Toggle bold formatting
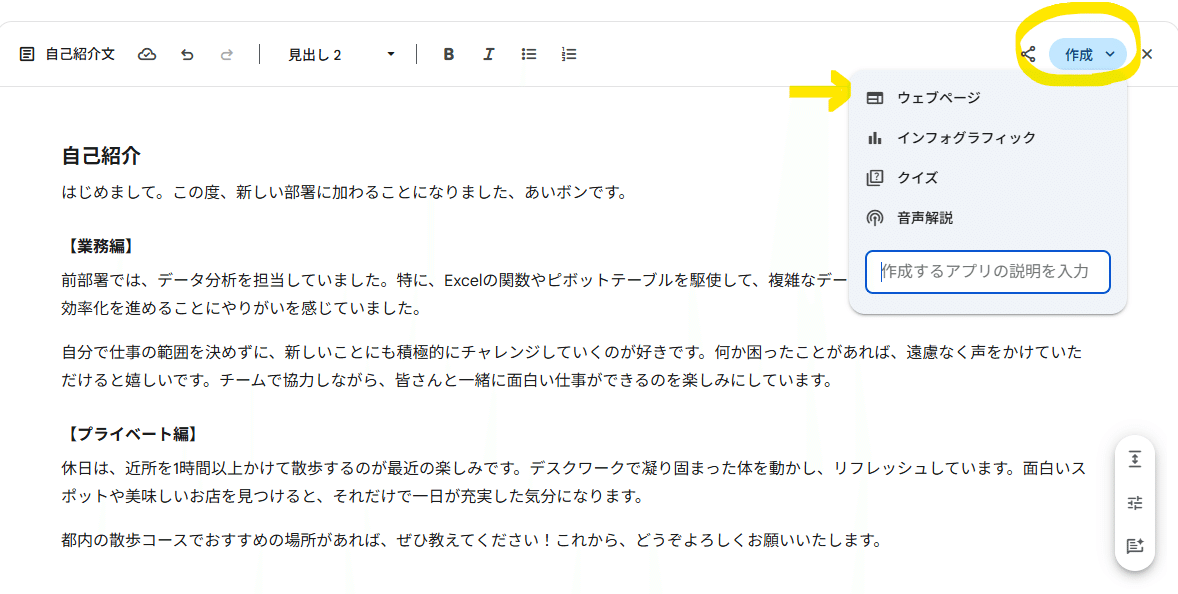Viewport: 1178px width, 594px height. point(448,54)
